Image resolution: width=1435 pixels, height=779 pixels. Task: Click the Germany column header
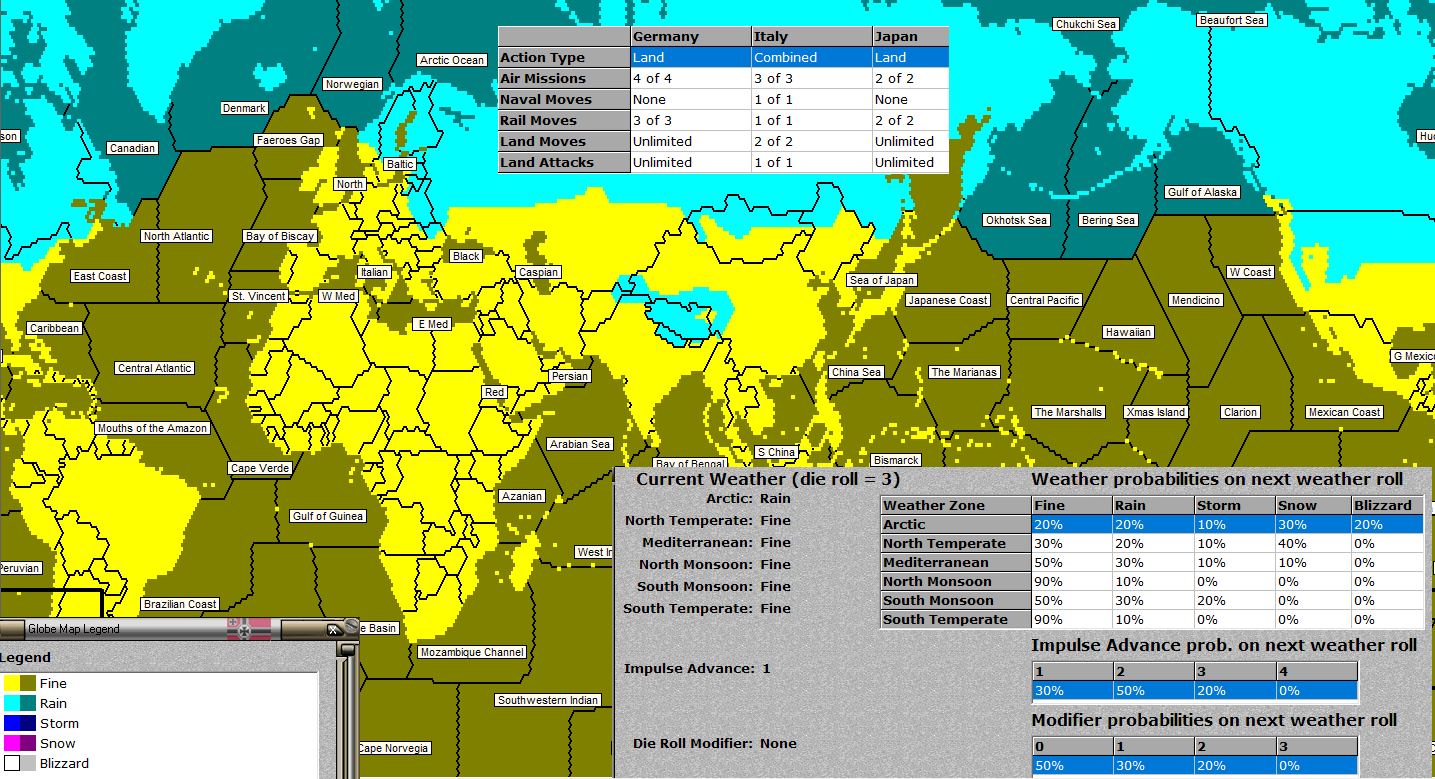(x=690, y=37)
